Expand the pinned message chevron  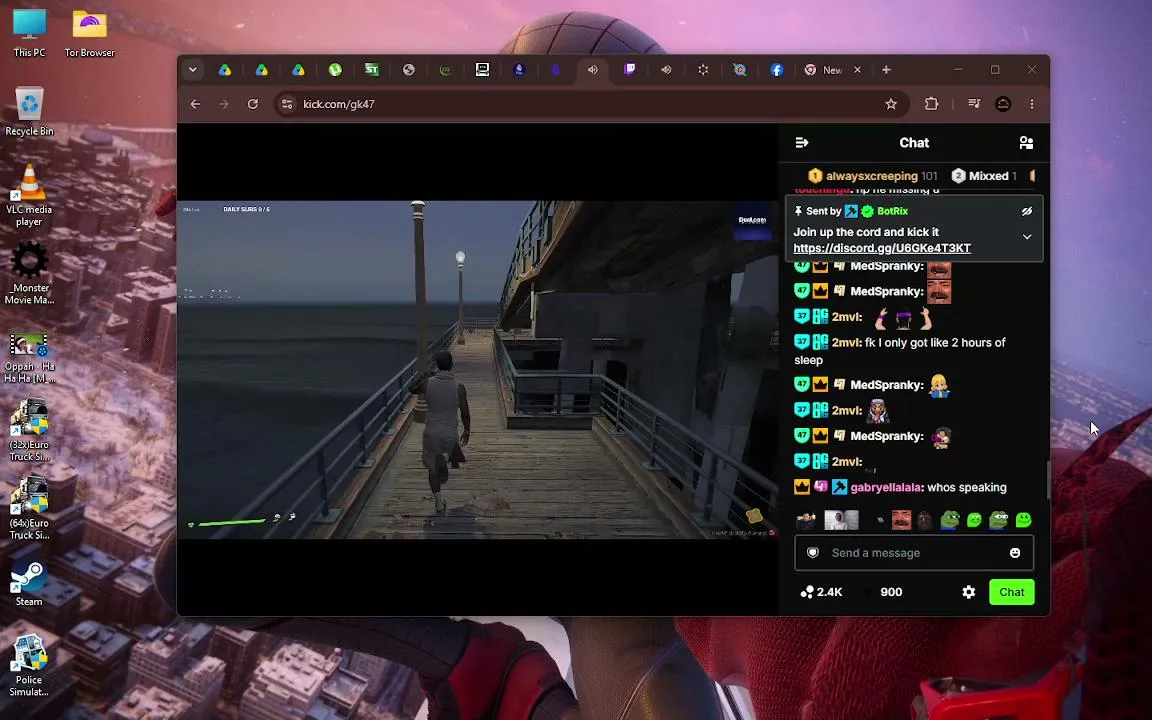pyautogui.click(x=1026, y=237)
